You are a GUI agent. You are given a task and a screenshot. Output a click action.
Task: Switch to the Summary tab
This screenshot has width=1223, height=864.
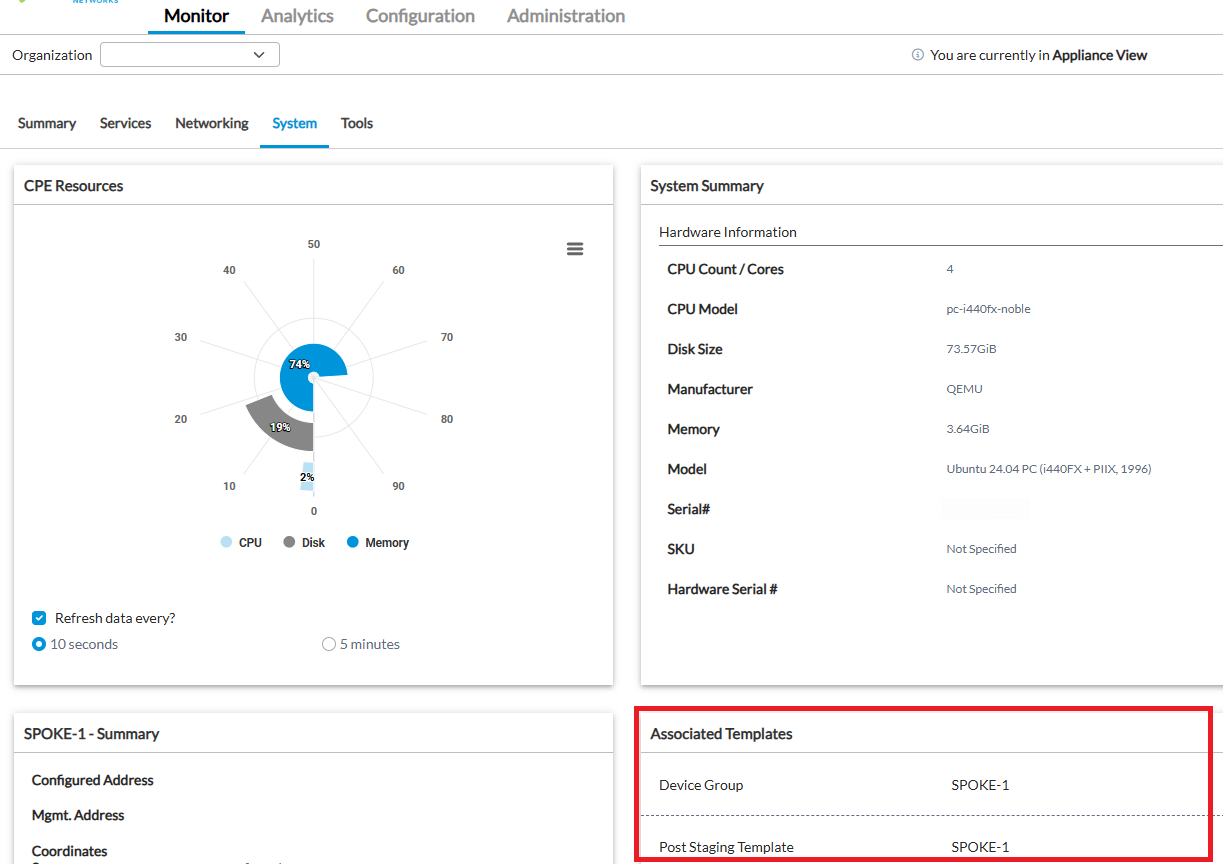coord(47,123)
